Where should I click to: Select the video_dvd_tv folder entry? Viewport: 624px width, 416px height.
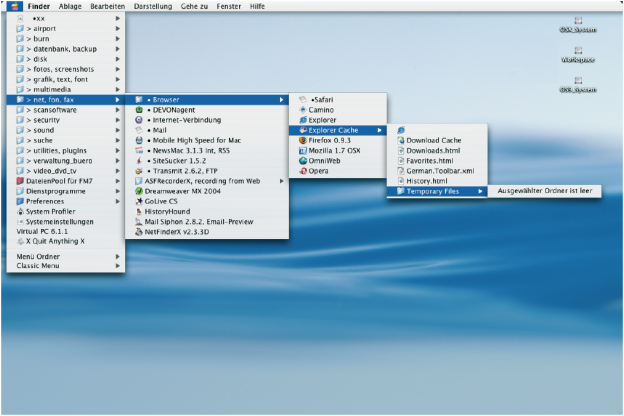66,171
